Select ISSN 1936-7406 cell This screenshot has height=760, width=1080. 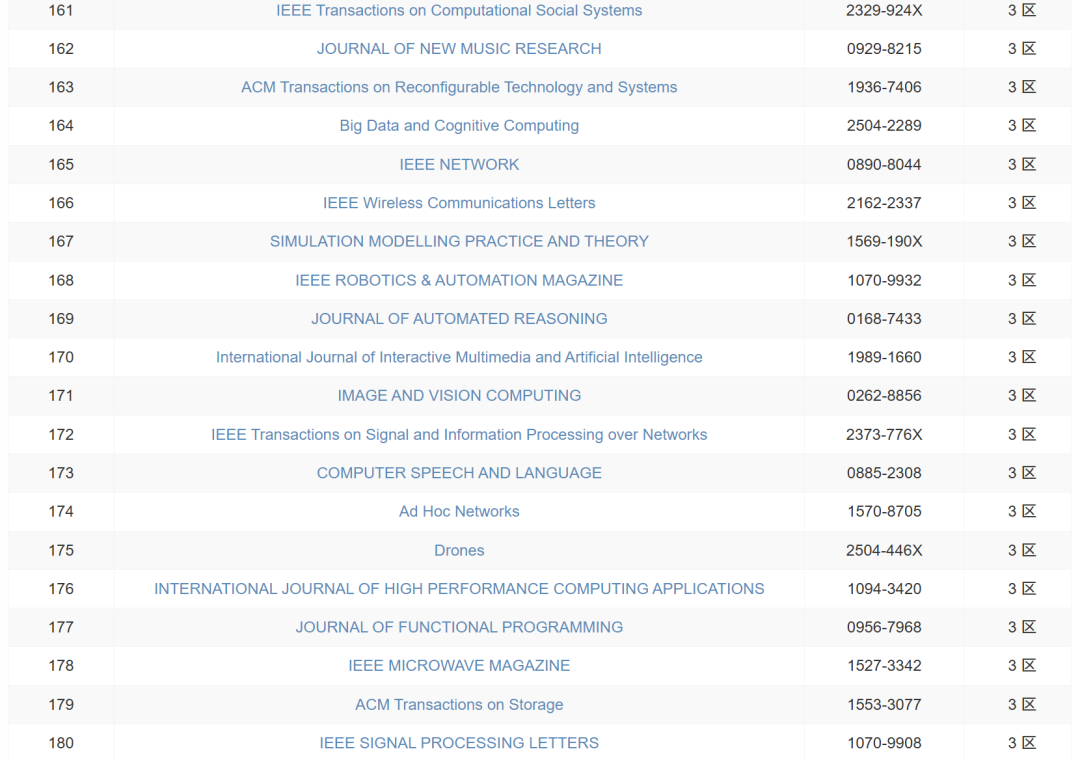(x=884, y=88)
